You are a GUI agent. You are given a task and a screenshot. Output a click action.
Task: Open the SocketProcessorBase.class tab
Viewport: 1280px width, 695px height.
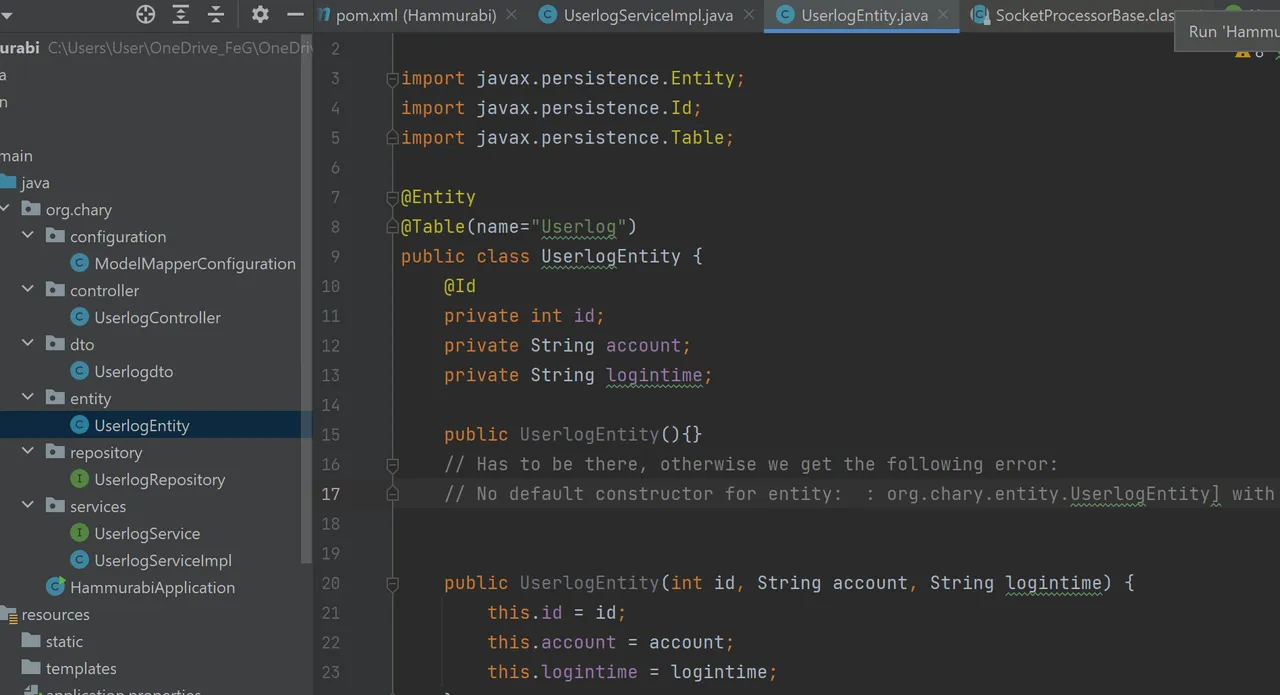[x=1085, y=15]
